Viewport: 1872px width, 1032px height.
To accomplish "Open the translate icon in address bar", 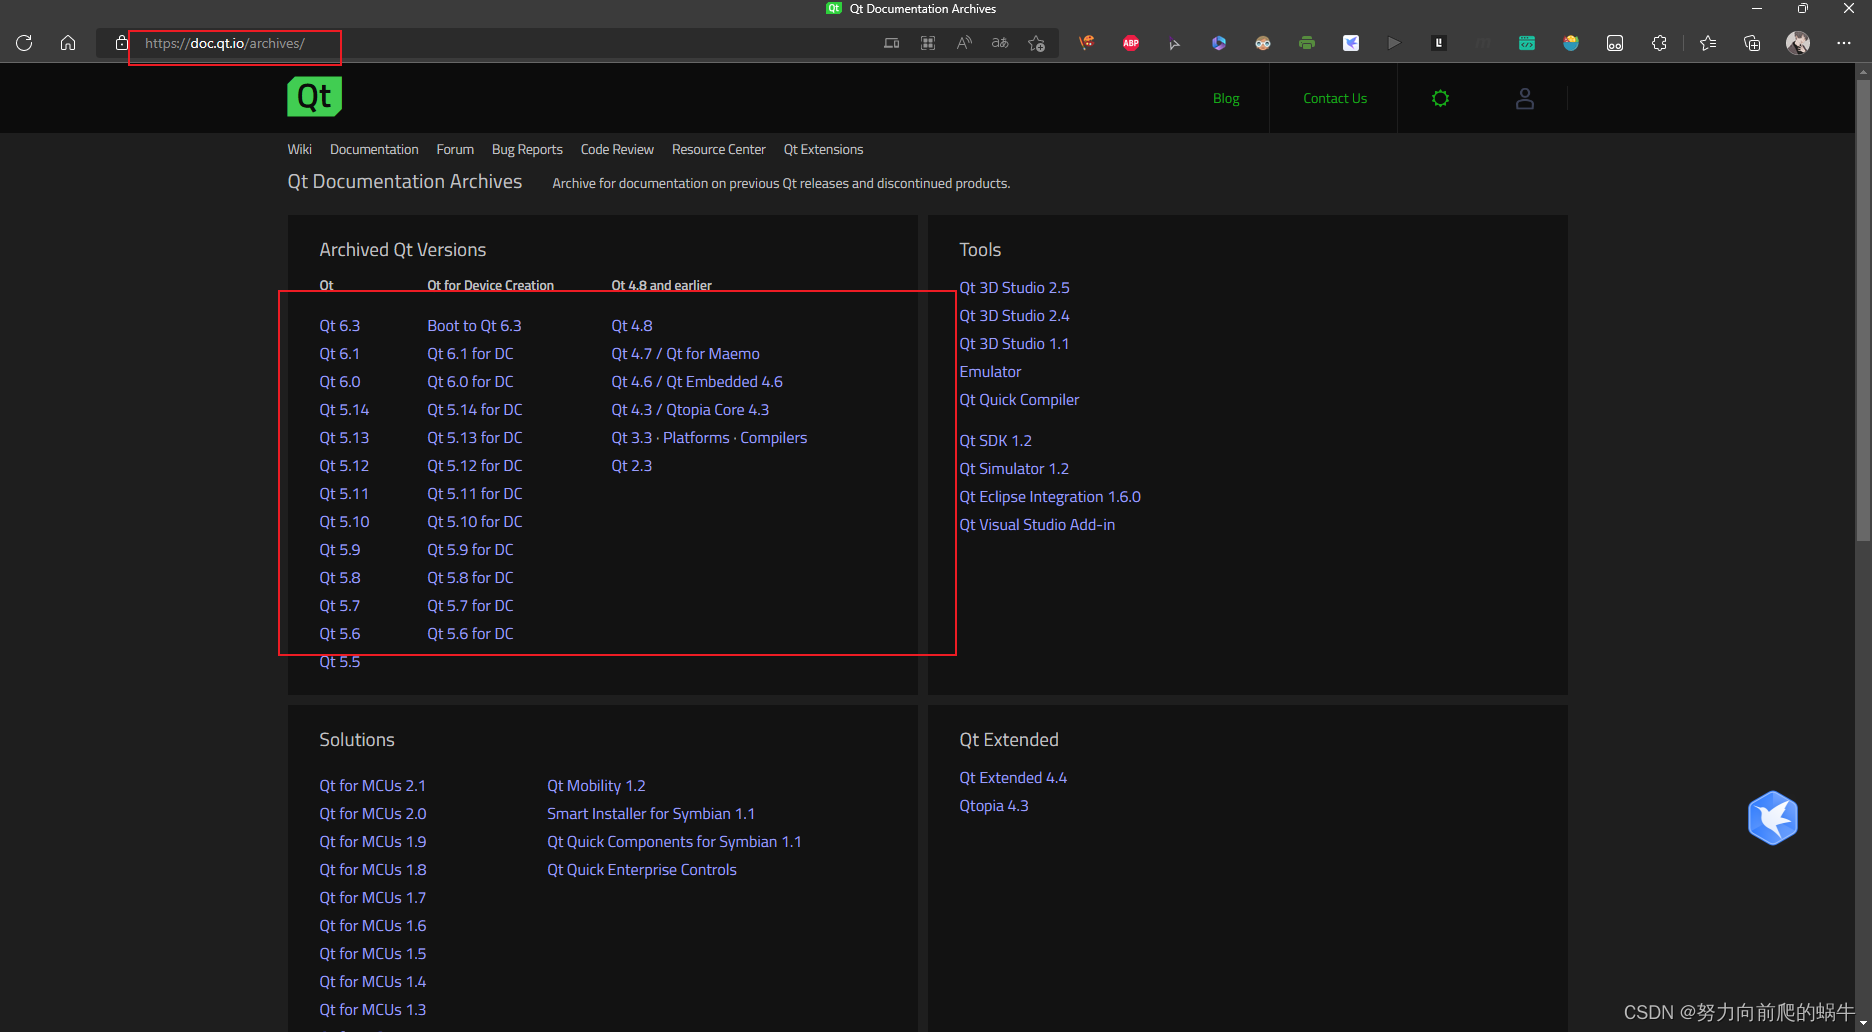I will 1000,43.
